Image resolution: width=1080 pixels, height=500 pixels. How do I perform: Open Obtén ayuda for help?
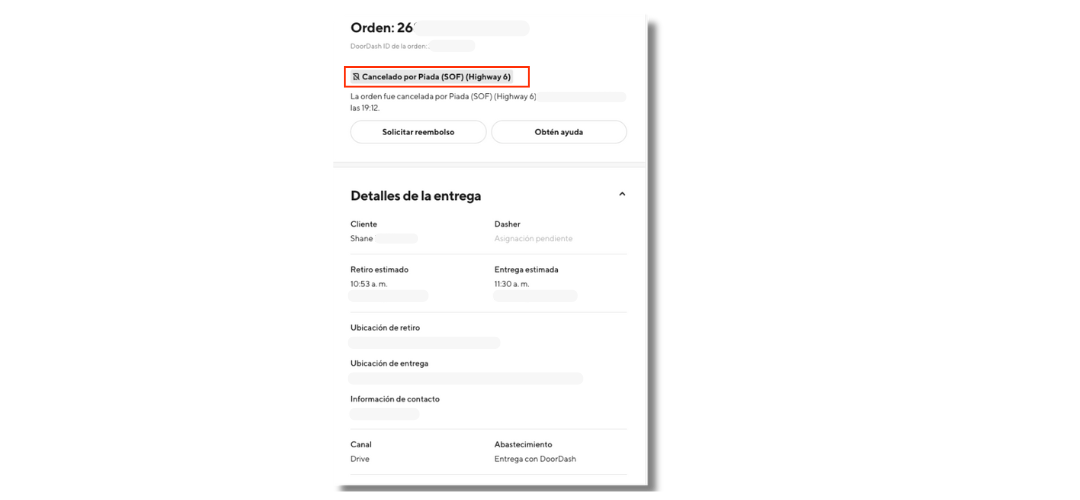[x=559, y=132]
